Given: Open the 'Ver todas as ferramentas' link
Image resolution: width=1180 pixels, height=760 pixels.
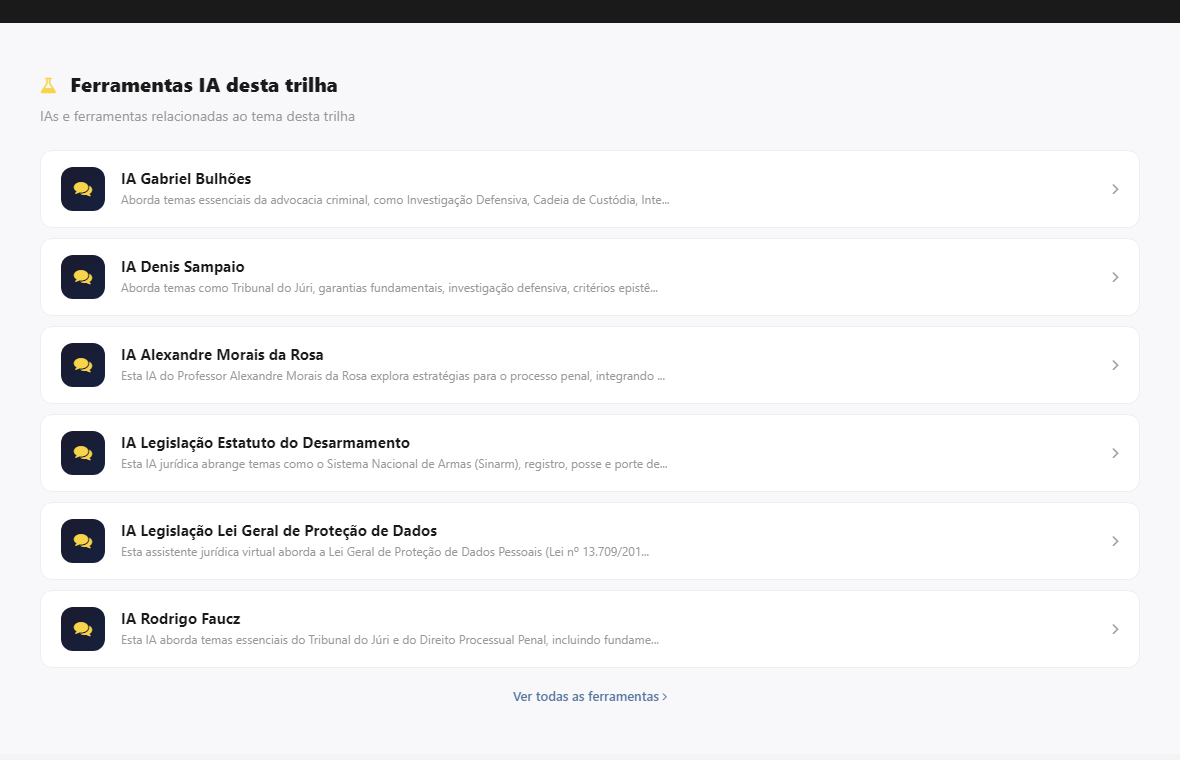Looking at the screenshot, I should [590, 697].
